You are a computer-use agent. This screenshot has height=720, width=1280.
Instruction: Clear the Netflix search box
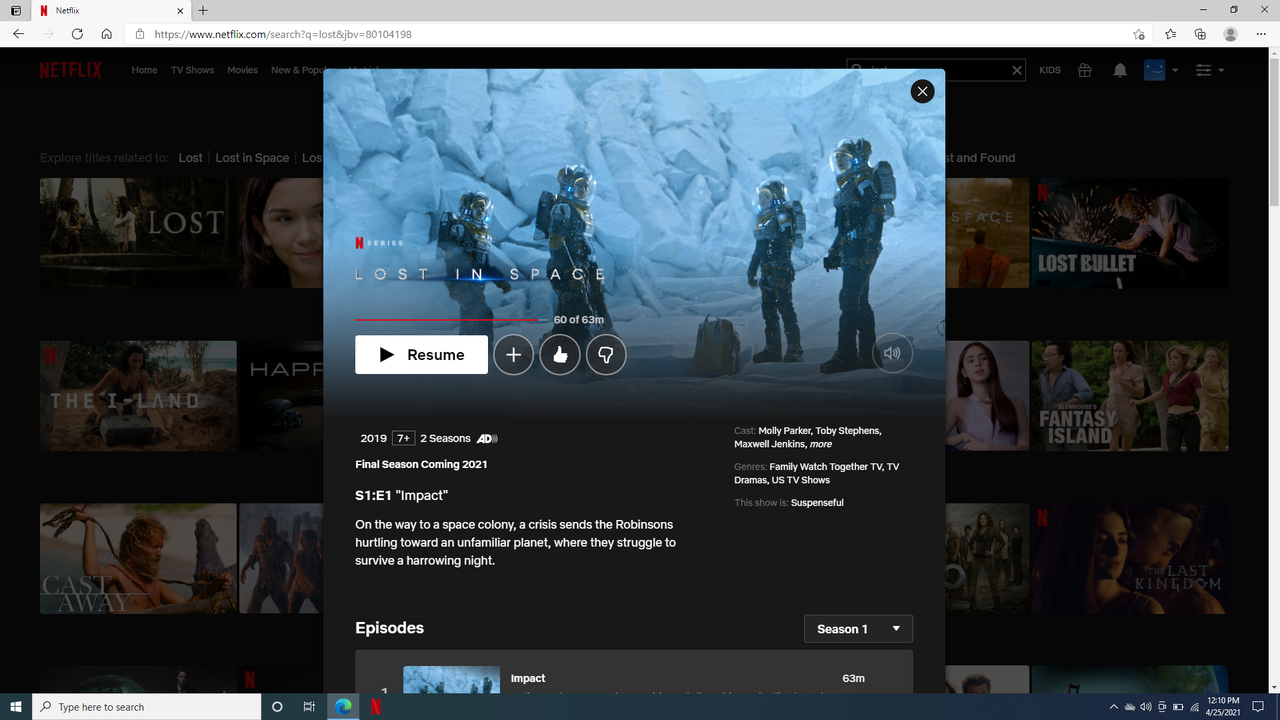pyautogui.click(x=1017, y=70)
